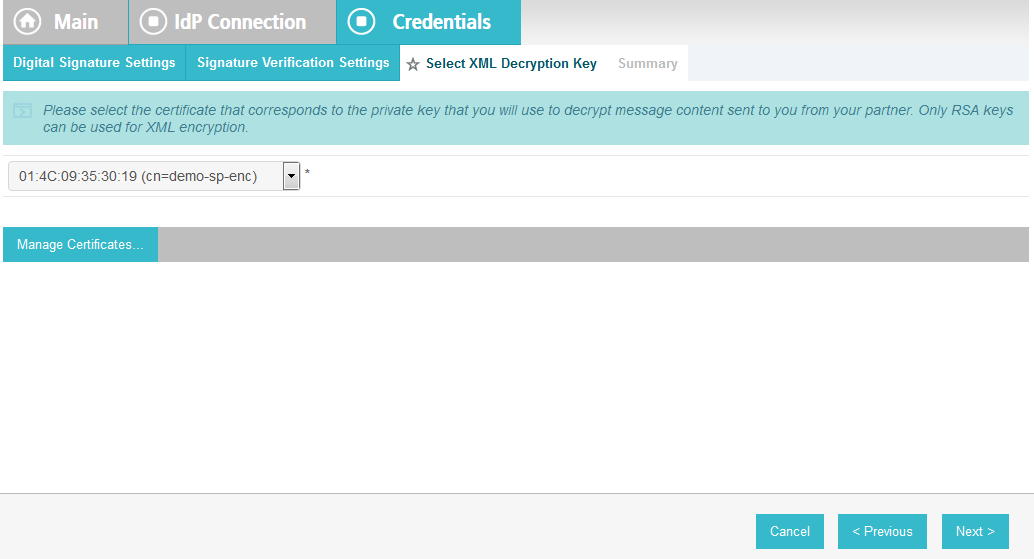Expand the certificate dropdown arrow
The width and height of the screenshot is (1034, 559).
coord(291,176)
